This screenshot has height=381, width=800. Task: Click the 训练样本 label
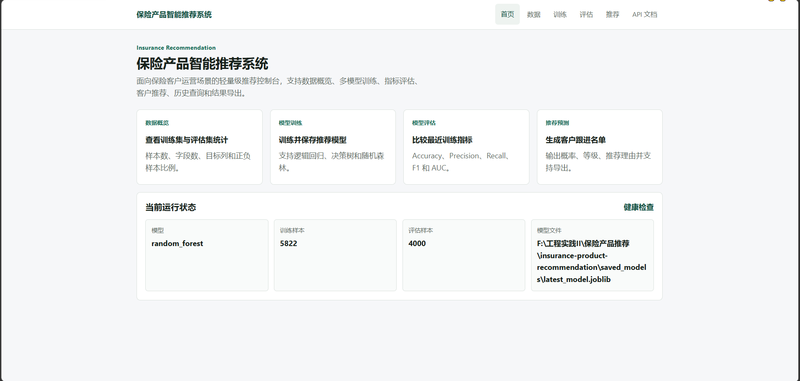[292, 231]
